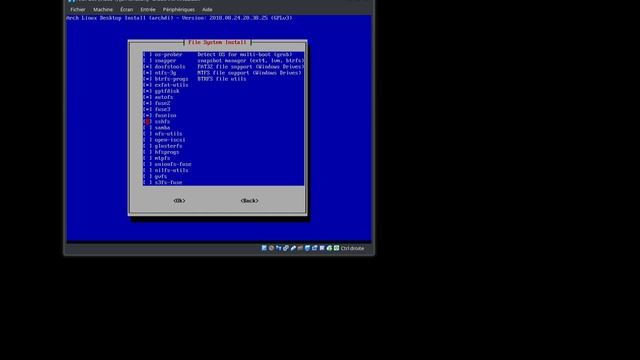
Task: Click the File System Install dialog title
Action: click(218, 42)
